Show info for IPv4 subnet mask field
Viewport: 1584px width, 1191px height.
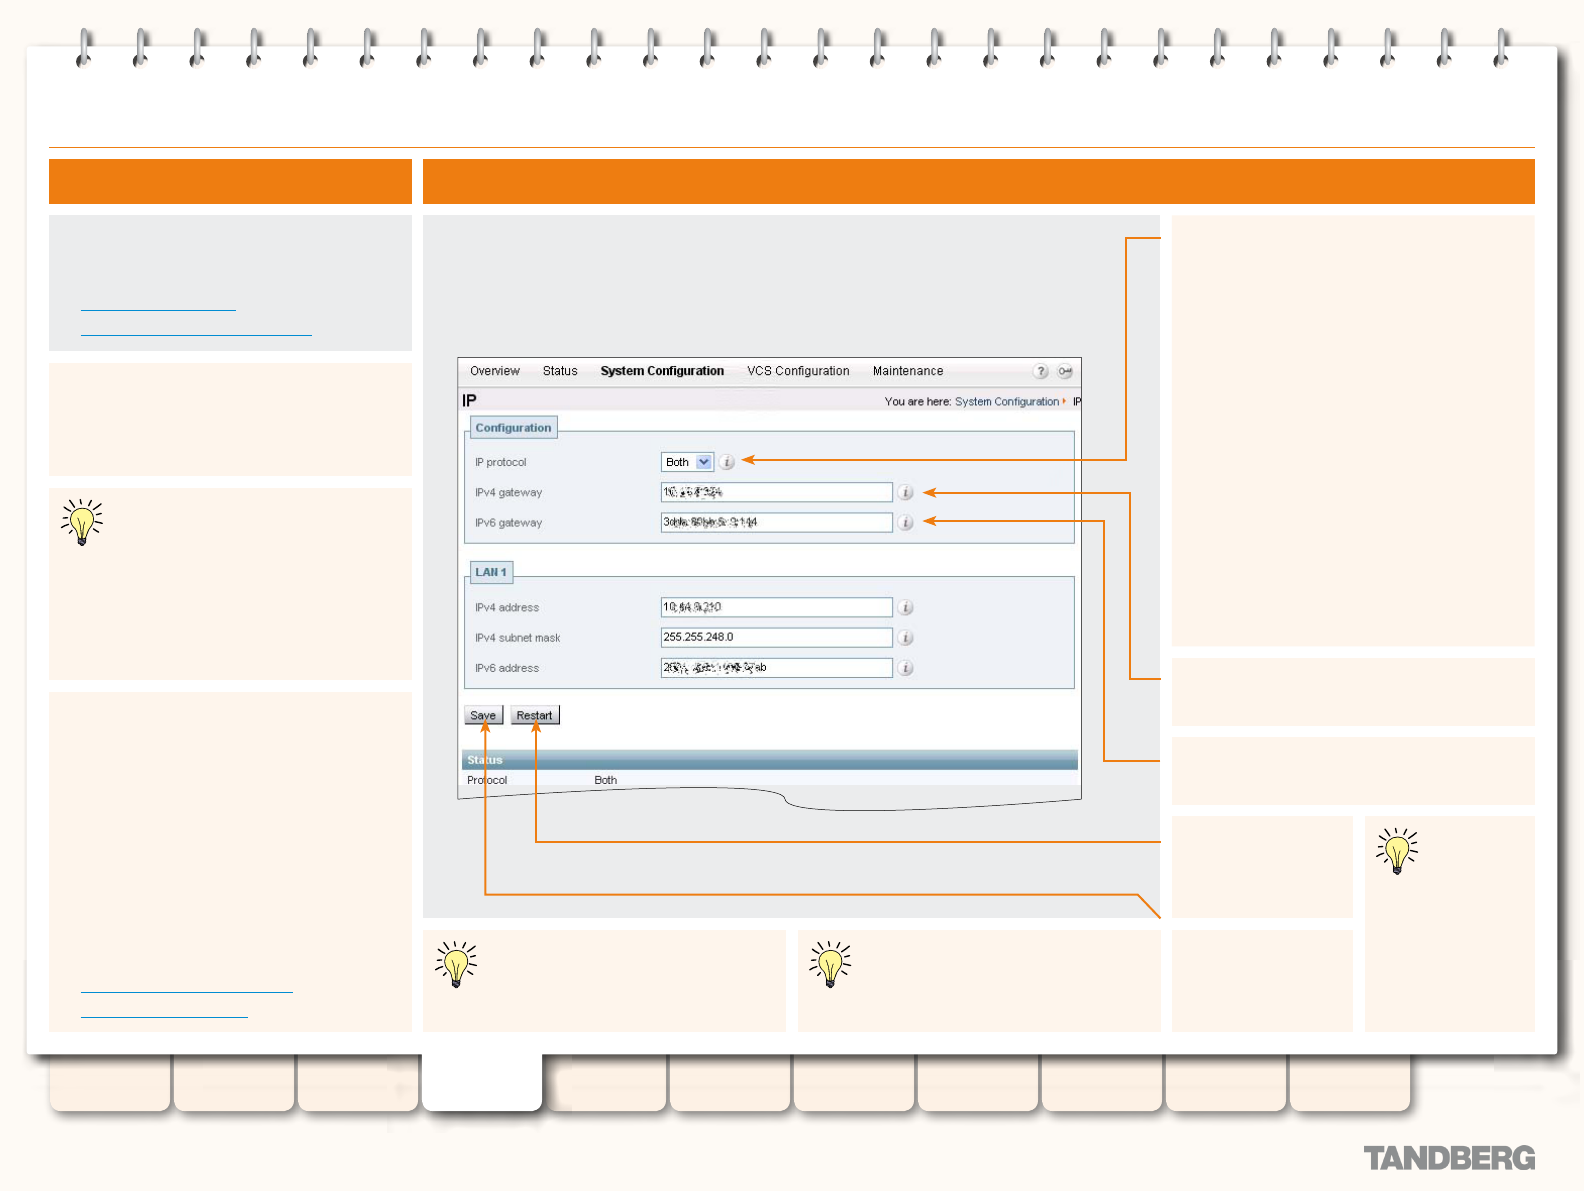pos(906,637)
